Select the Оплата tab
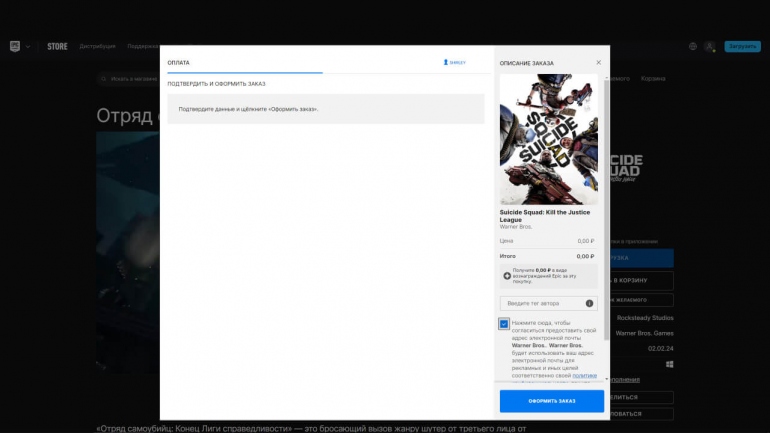Screen dimensions: 770x433 178,62
